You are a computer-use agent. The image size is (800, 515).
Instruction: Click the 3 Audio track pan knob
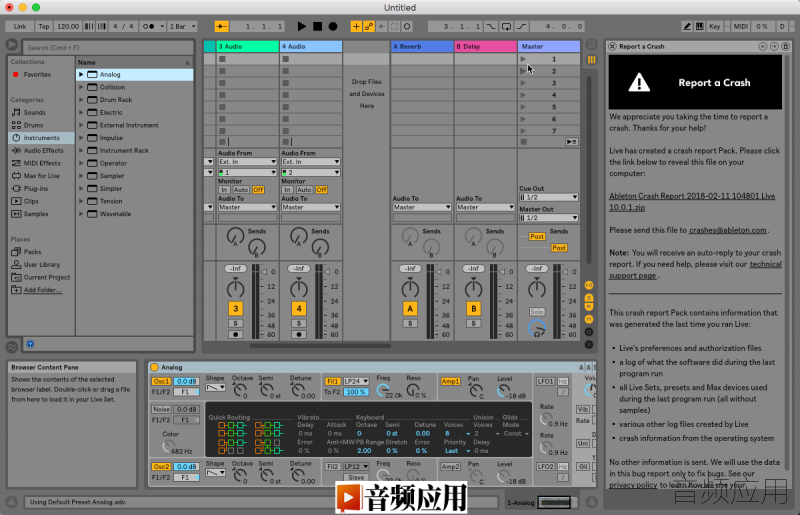(235, 289)
